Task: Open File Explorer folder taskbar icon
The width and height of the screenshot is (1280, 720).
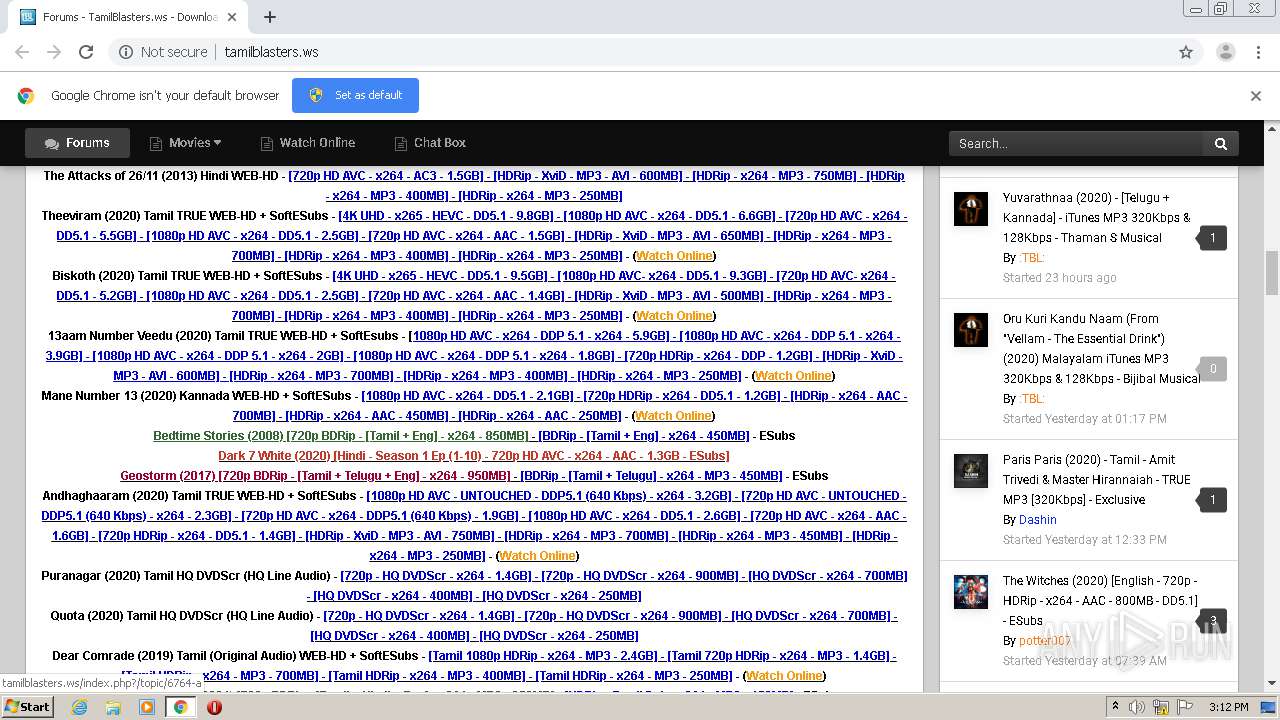Action: pos(113,707)
